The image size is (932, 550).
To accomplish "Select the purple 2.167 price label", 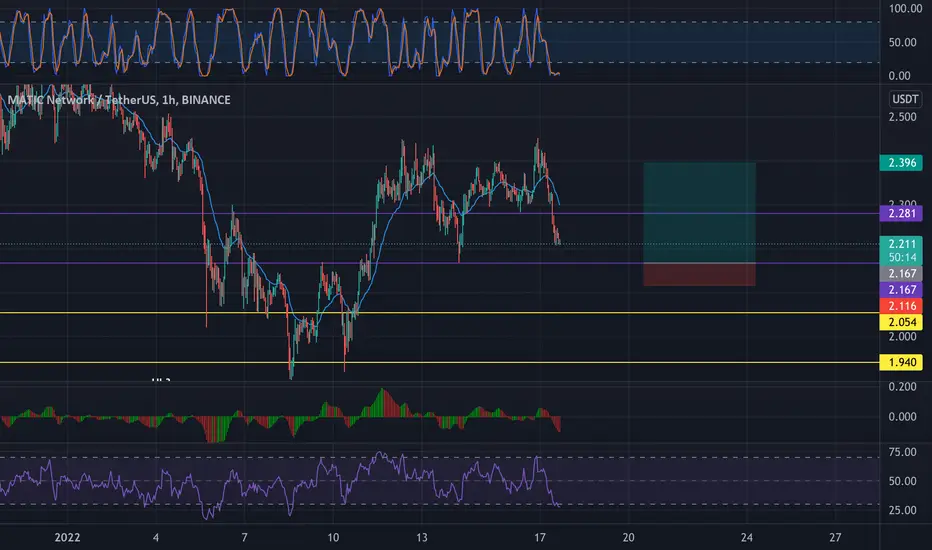I will 901,290.
